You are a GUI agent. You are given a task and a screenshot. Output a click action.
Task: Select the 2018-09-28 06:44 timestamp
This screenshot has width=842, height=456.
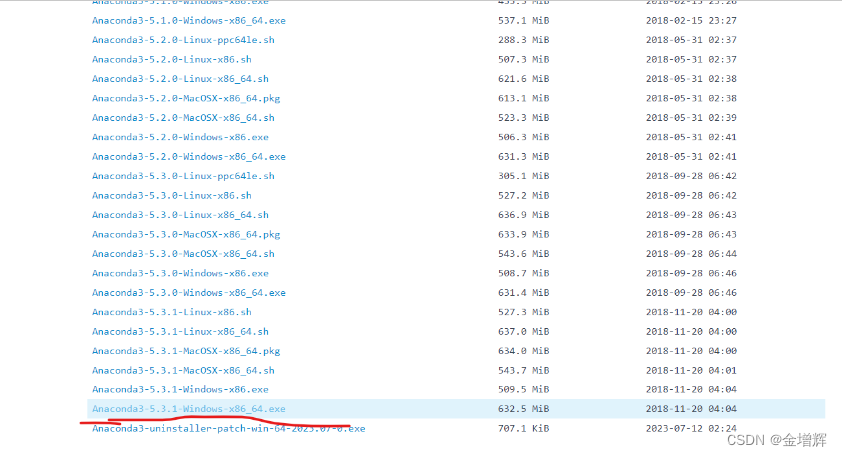pyautogui.click(x=691, y=254)
